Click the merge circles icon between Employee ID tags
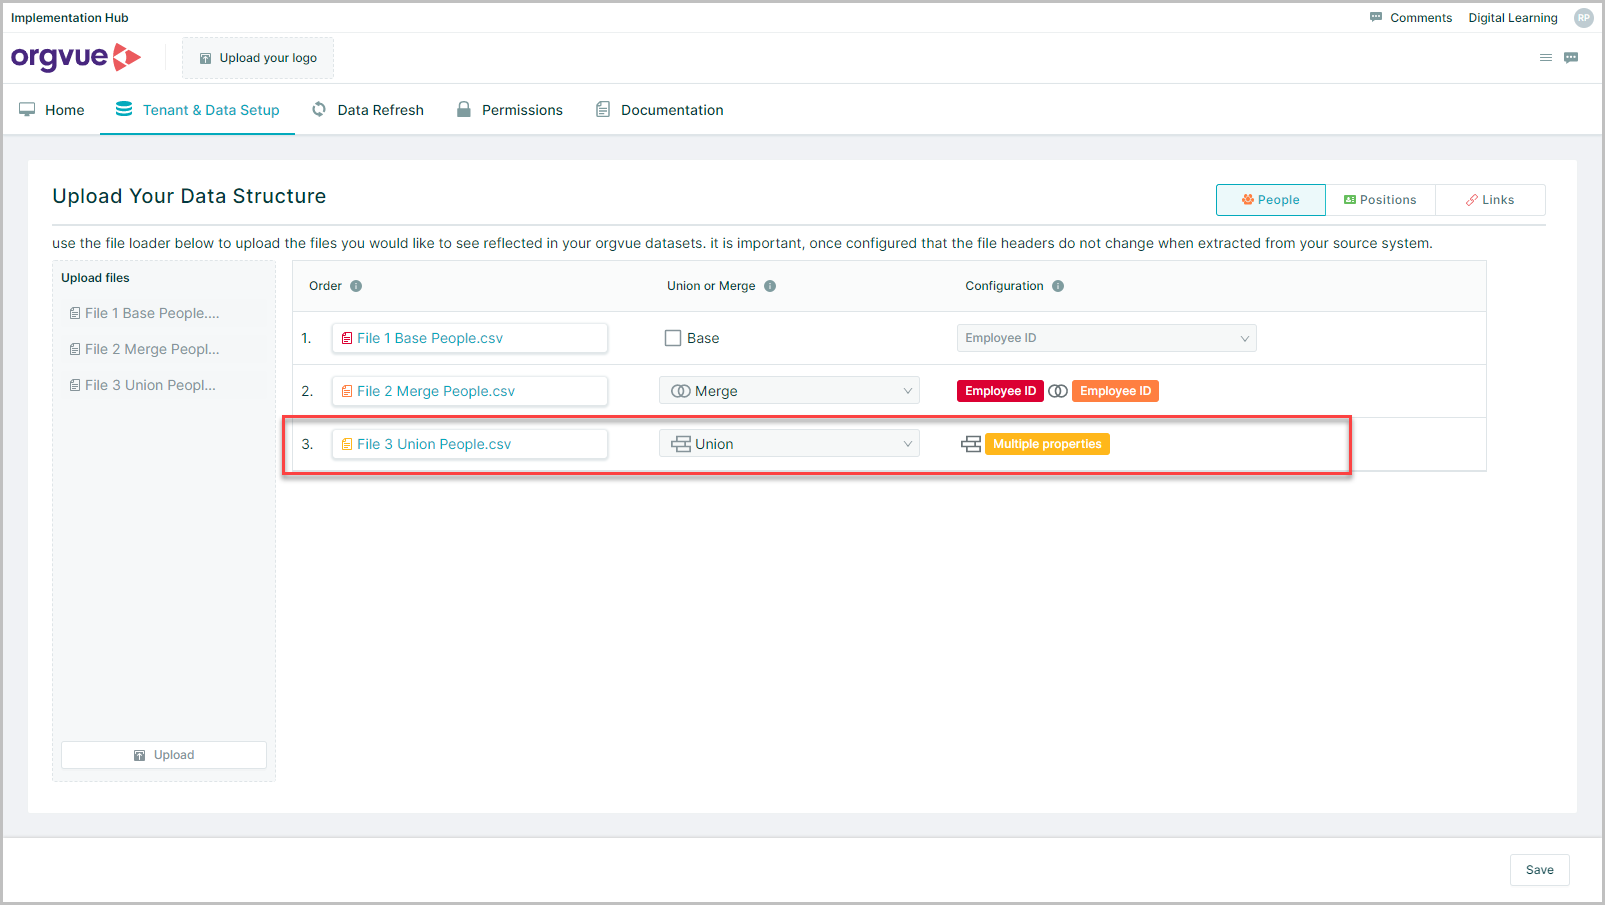 [1058, 391]
